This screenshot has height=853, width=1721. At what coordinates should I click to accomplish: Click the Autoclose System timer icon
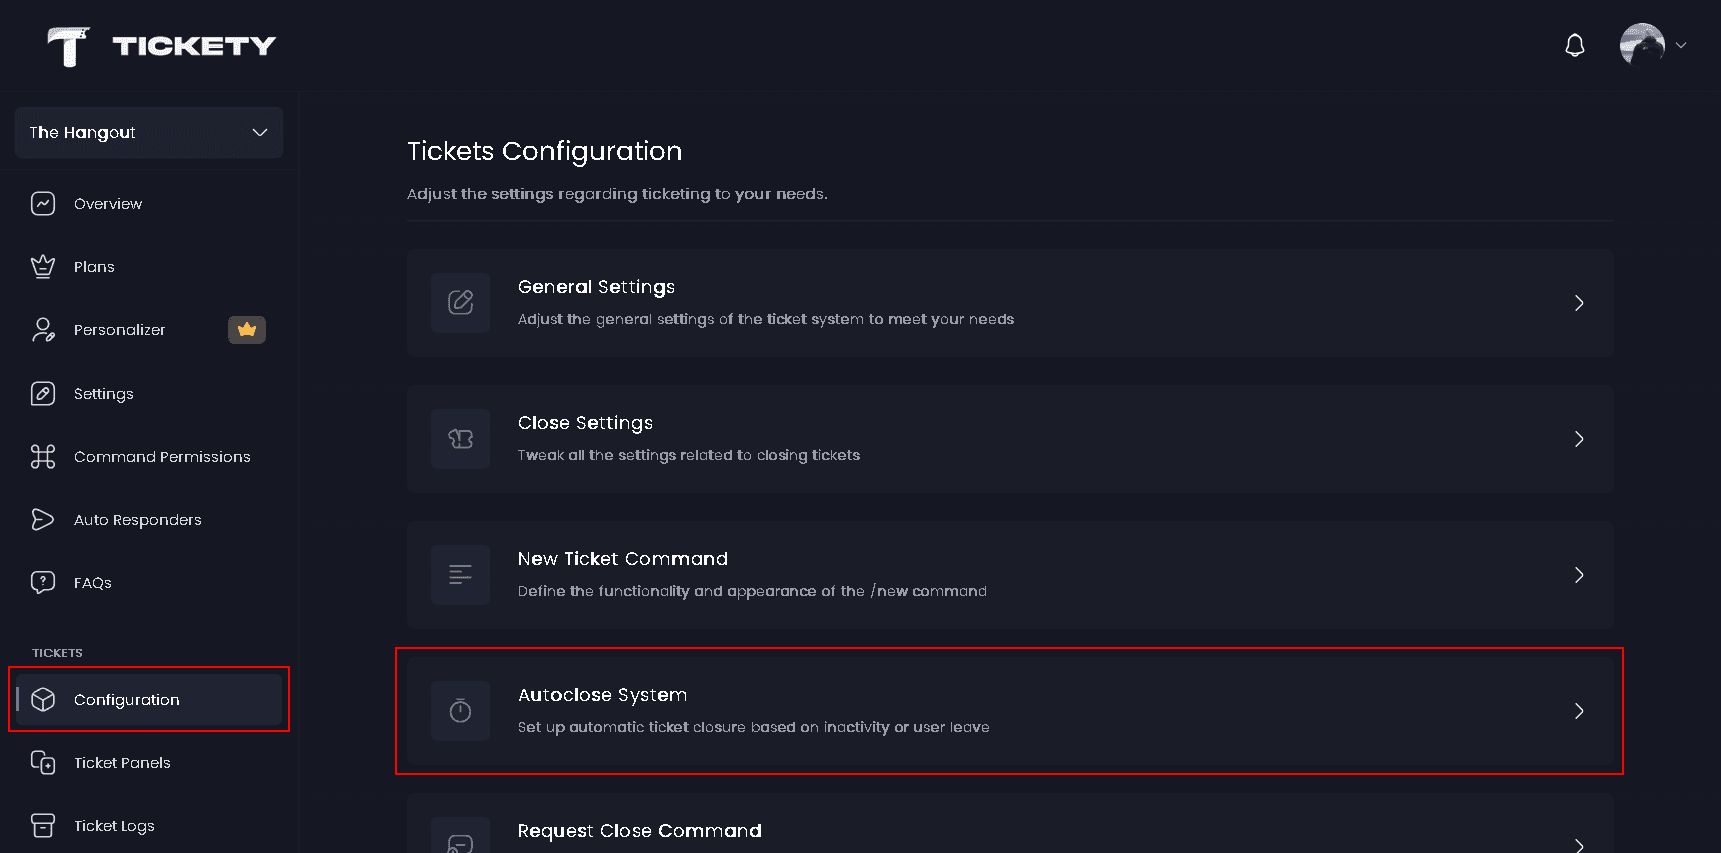coord(460,711)
